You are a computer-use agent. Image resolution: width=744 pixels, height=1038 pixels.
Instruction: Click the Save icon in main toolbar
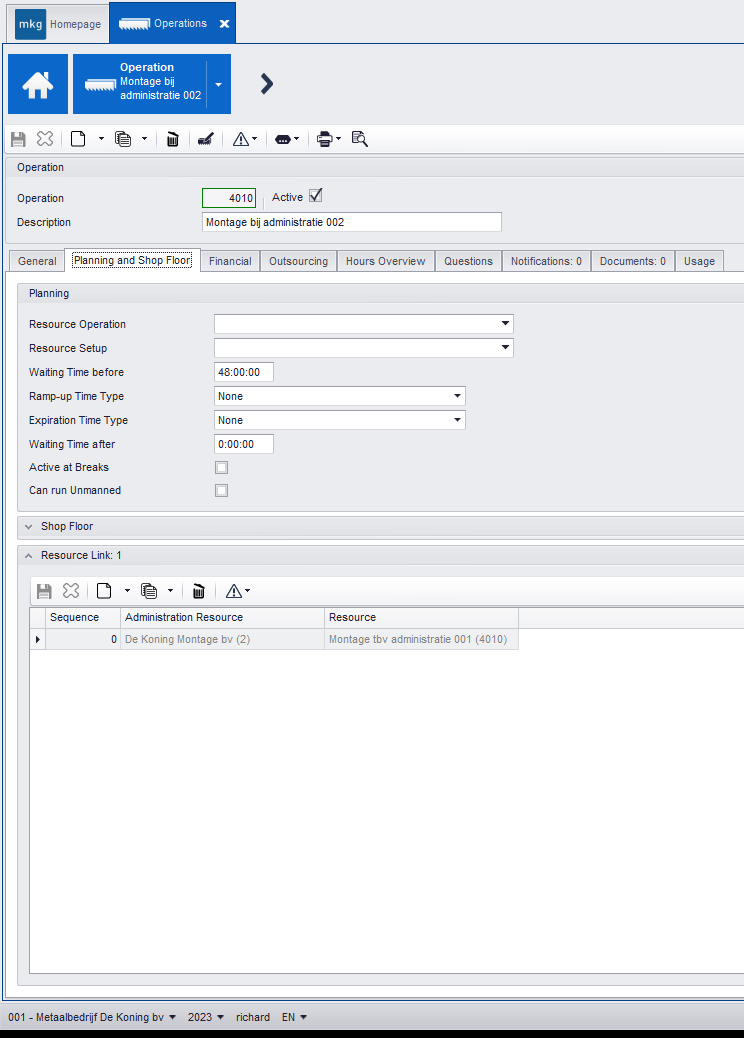pyautogui.click(x=19, y=139)
